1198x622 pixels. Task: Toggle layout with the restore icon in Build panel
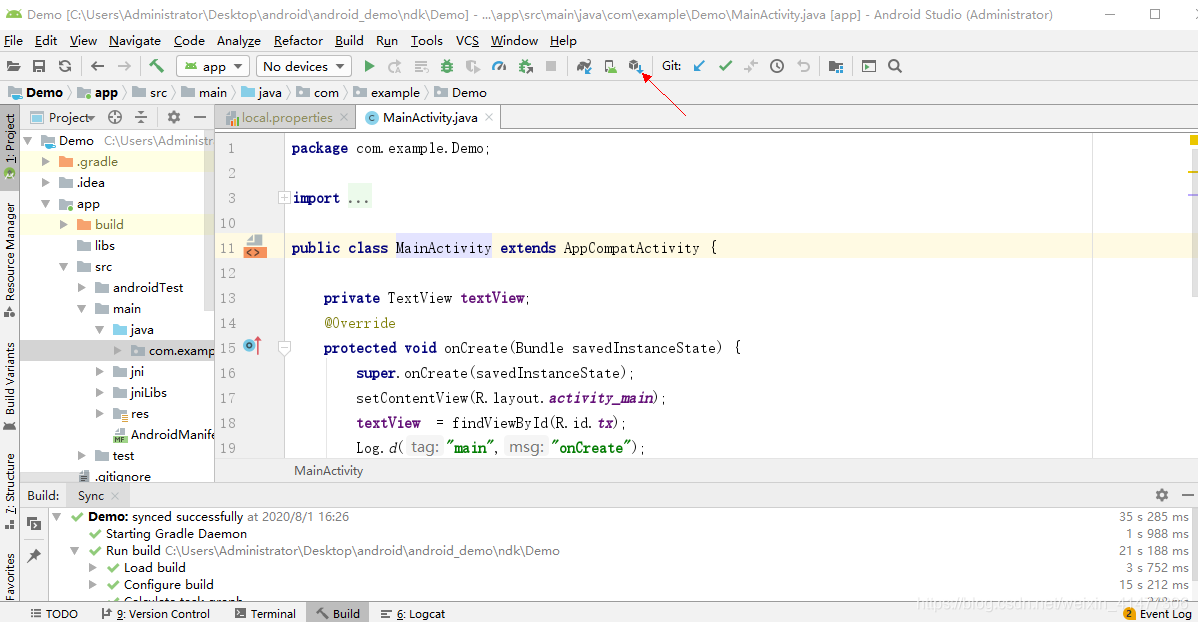34,523
